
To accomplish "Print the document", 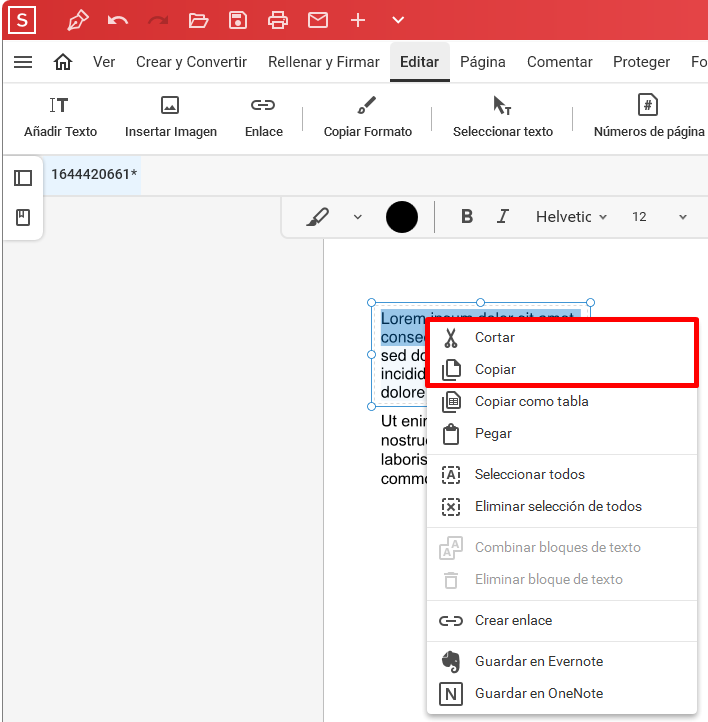I will pos(278,20).
